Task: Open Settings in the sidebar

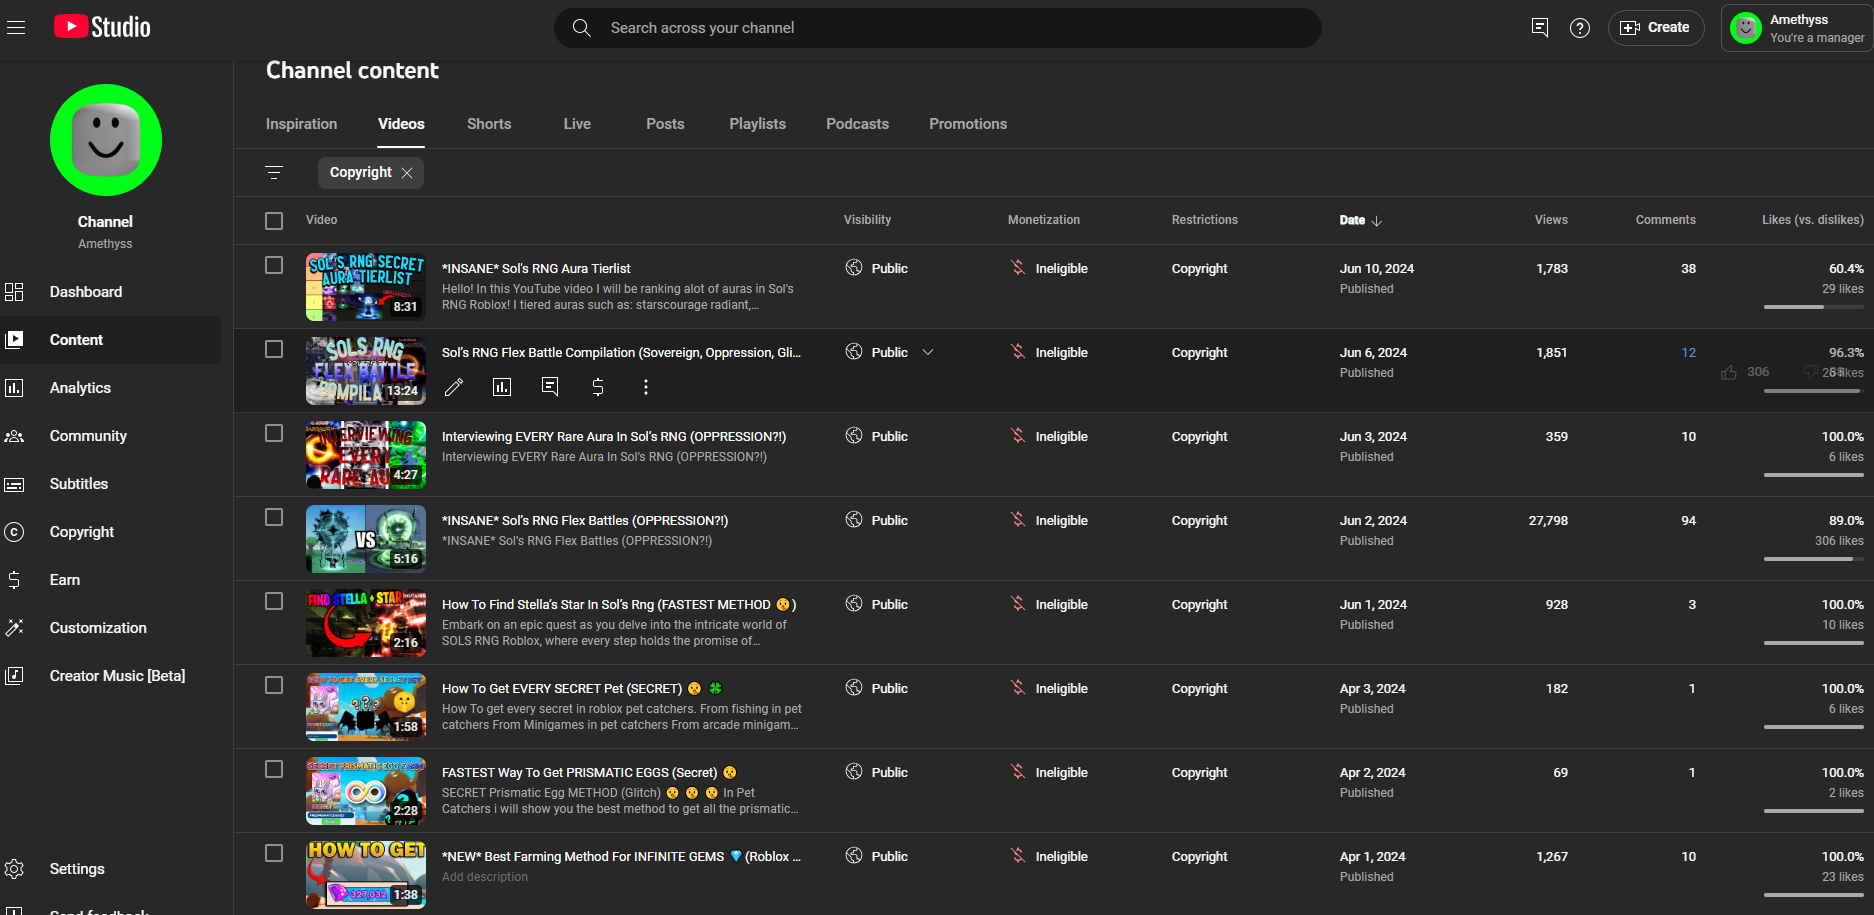Action: [x=110, y=869]
